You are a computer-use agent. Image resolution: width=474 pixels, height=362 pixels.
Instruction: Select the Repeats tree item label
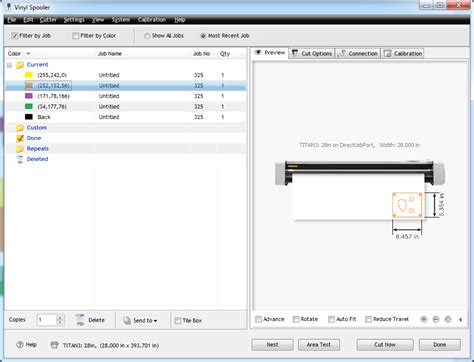pyautogui.click(x=38, y=149)
